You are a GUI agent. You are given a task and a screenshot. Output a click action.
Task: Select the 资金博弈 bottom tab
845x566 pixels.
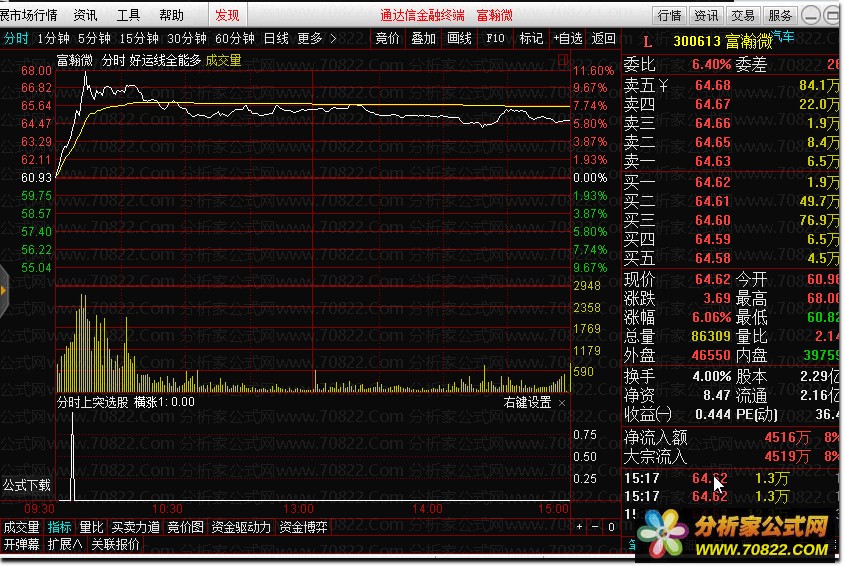[303, 527]
